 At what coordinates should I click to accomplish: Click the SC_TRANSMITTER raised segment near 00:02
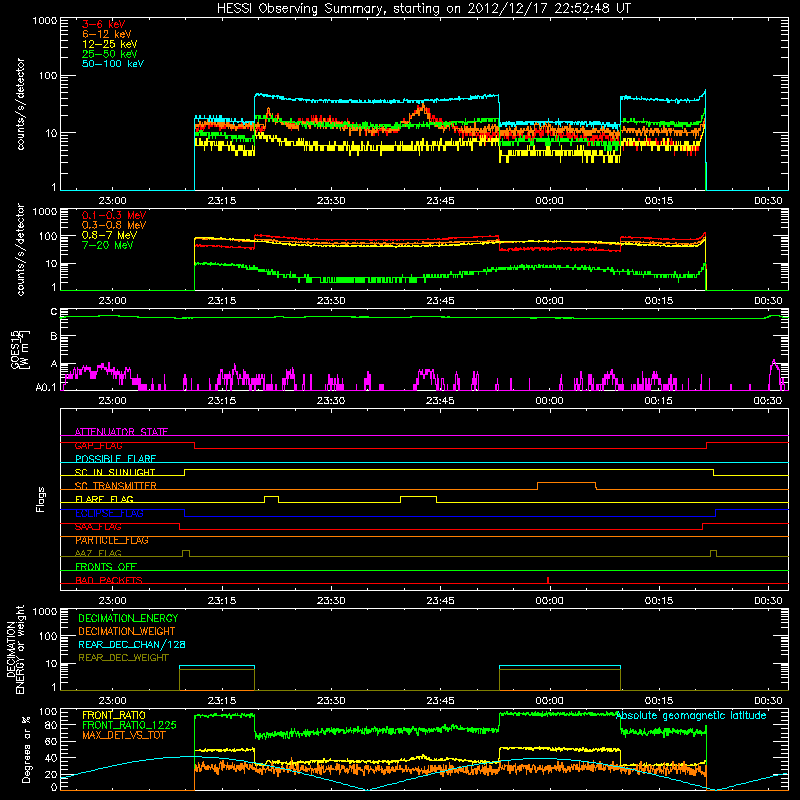pos(566,485)
